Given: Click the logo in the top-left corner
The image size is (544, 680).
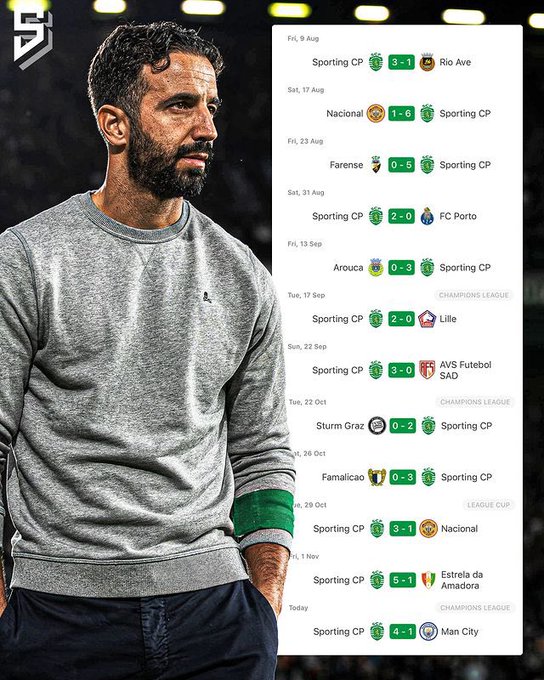Looking at the screenshot, I should coord(33,40).
